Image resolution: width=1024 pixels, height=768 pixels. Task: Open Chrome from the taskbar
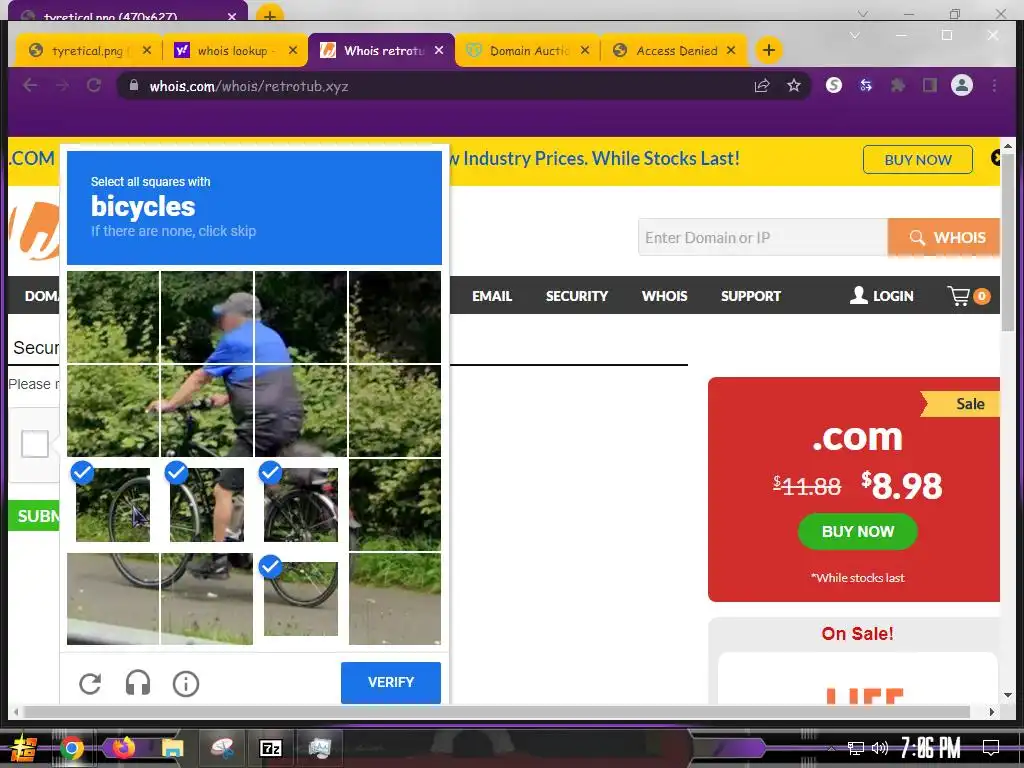point(72,748)
